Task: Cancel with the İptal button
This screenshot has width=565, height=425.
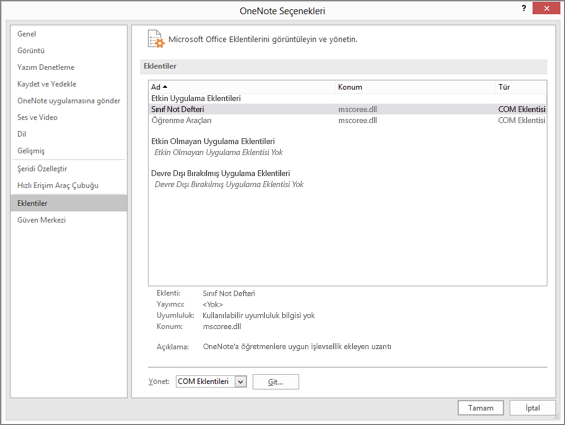Action: coord(533,408)
